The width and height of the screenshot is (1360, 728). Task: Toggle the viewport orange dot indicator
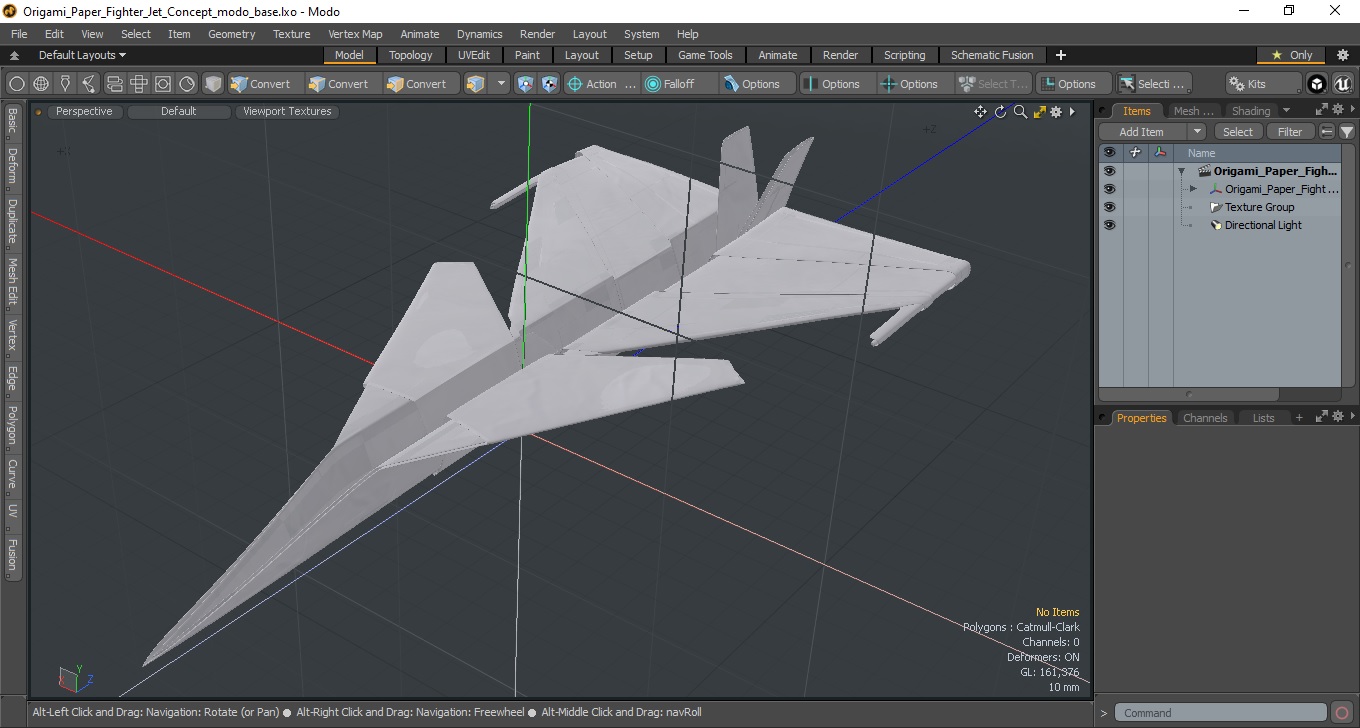(x=39, y=112)
